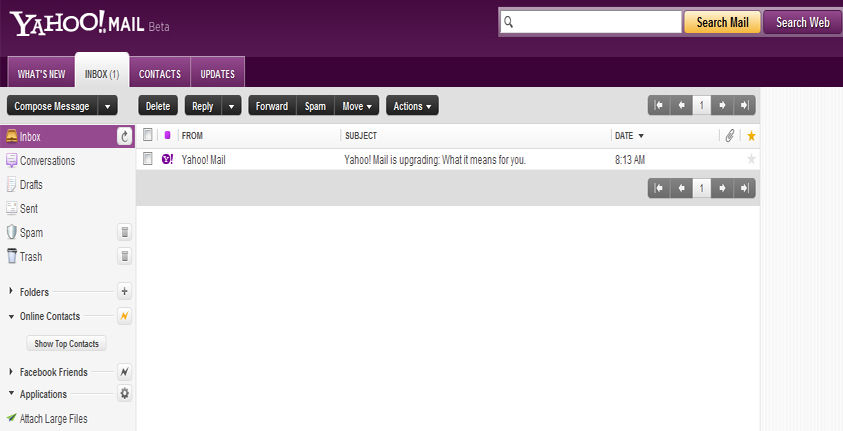Open message 'Yahoo! Mail is upgrading'
This screenshot has height=431, width=843.
(x=435, y=160)
